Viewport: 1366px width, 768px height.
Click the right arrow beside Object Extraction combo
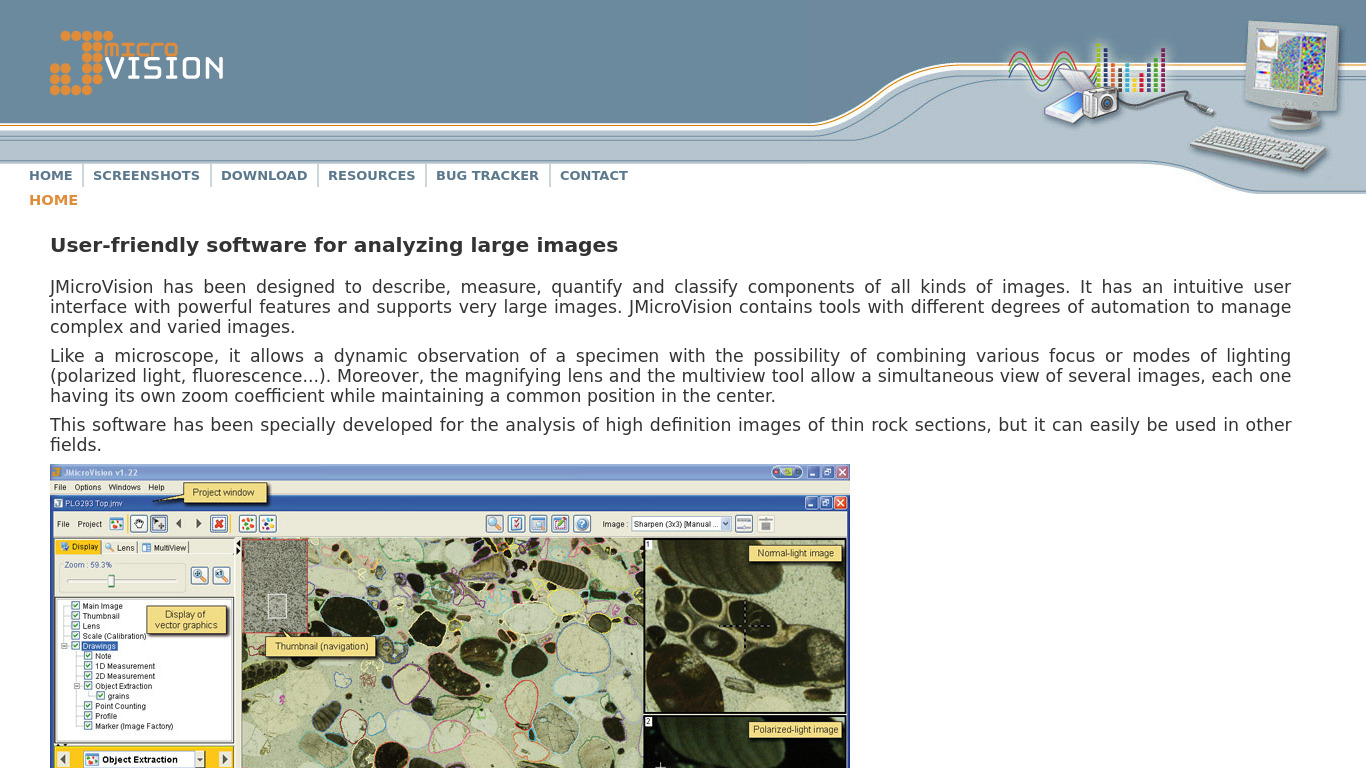point(225,759)
